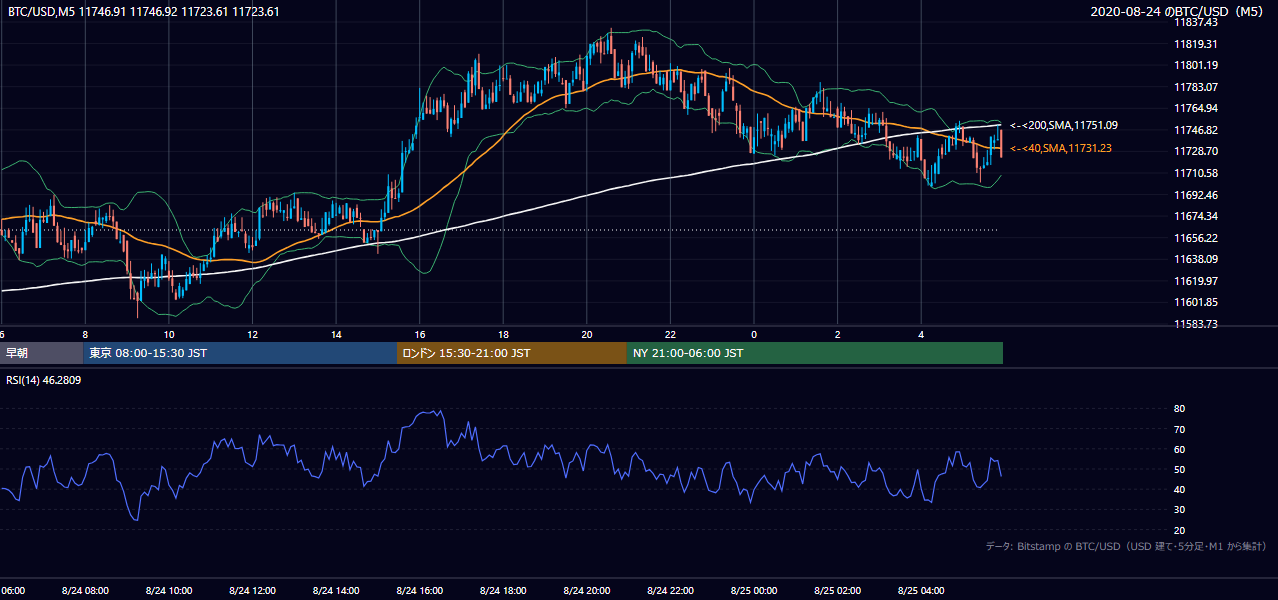Click price axis value 11656.22
Viewport: 1278px width, 600px height.
1195,238
